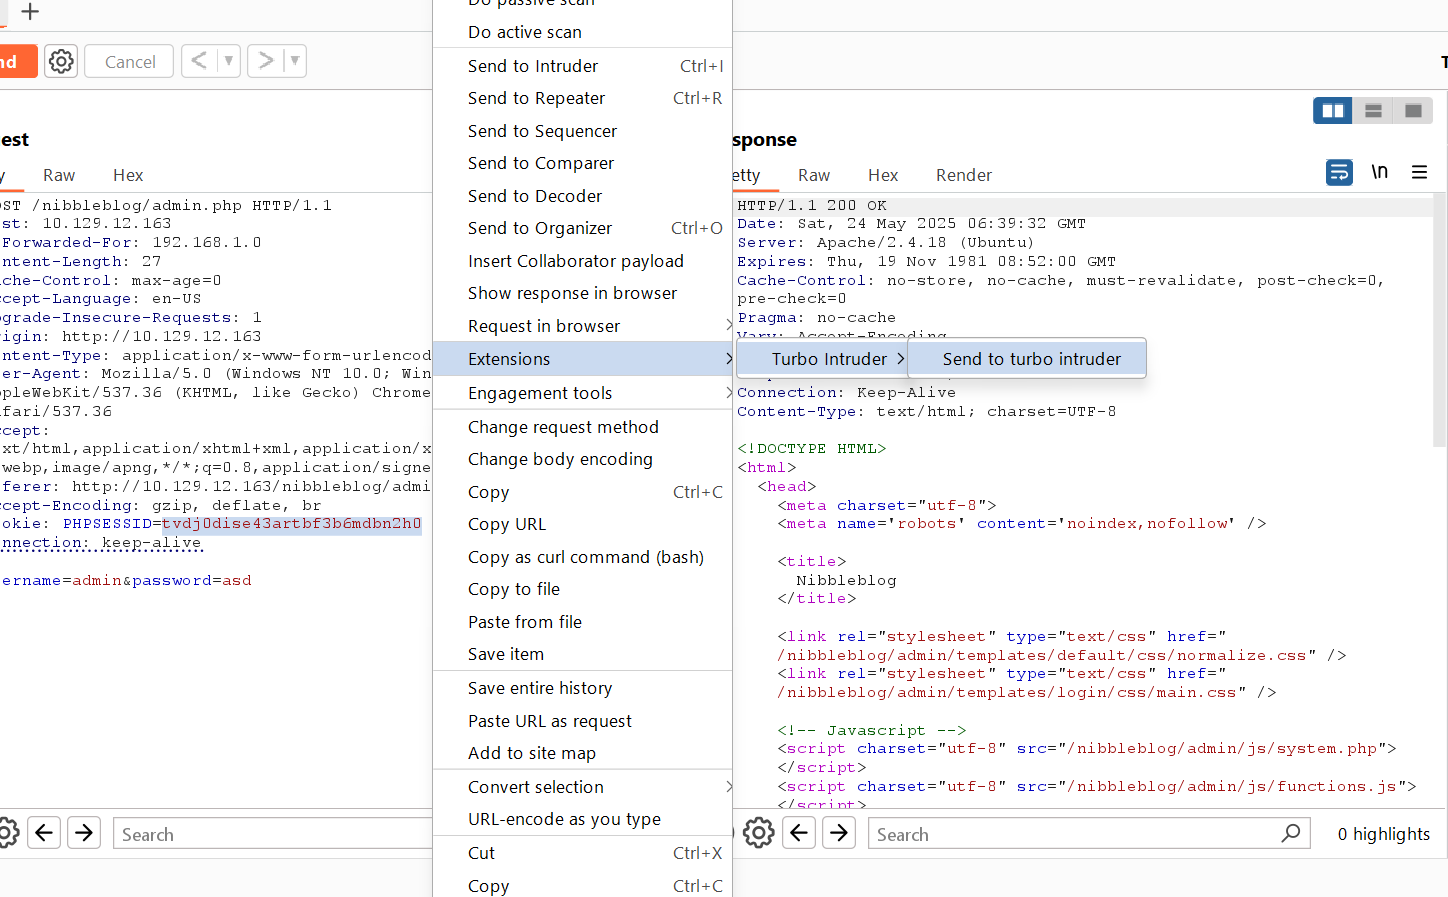
Task: Toggle show non-printable characters \n button
Action: tap(1380, 172)
